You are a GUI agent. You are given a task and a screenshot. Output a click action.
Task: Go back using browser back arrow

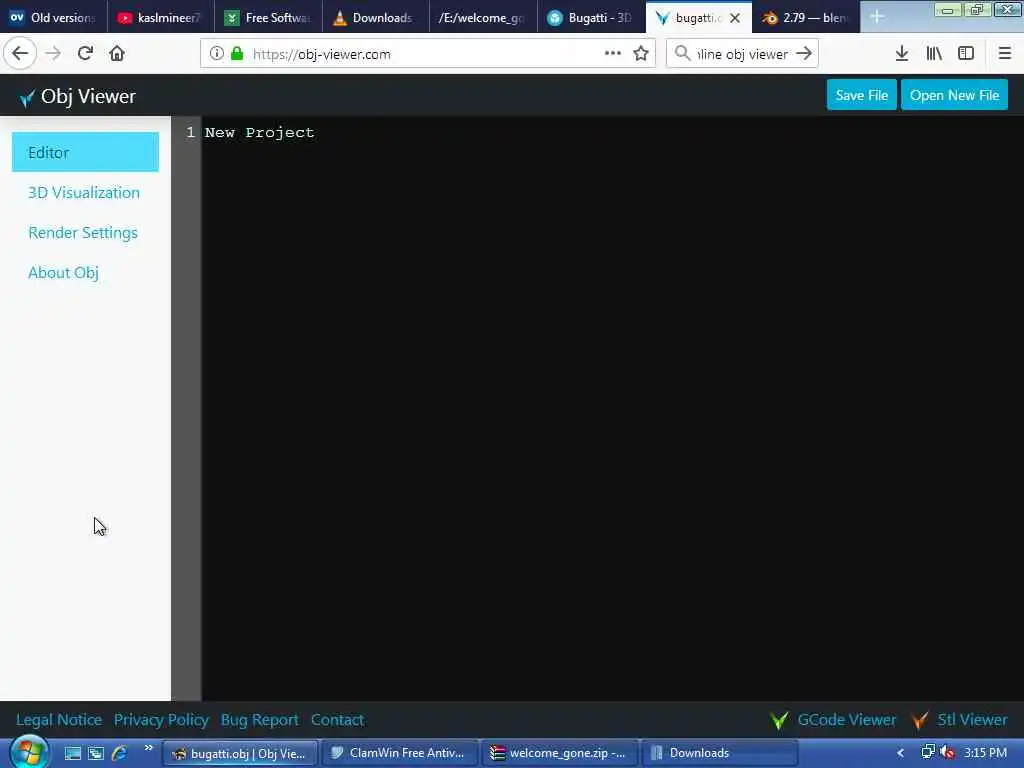20,54
